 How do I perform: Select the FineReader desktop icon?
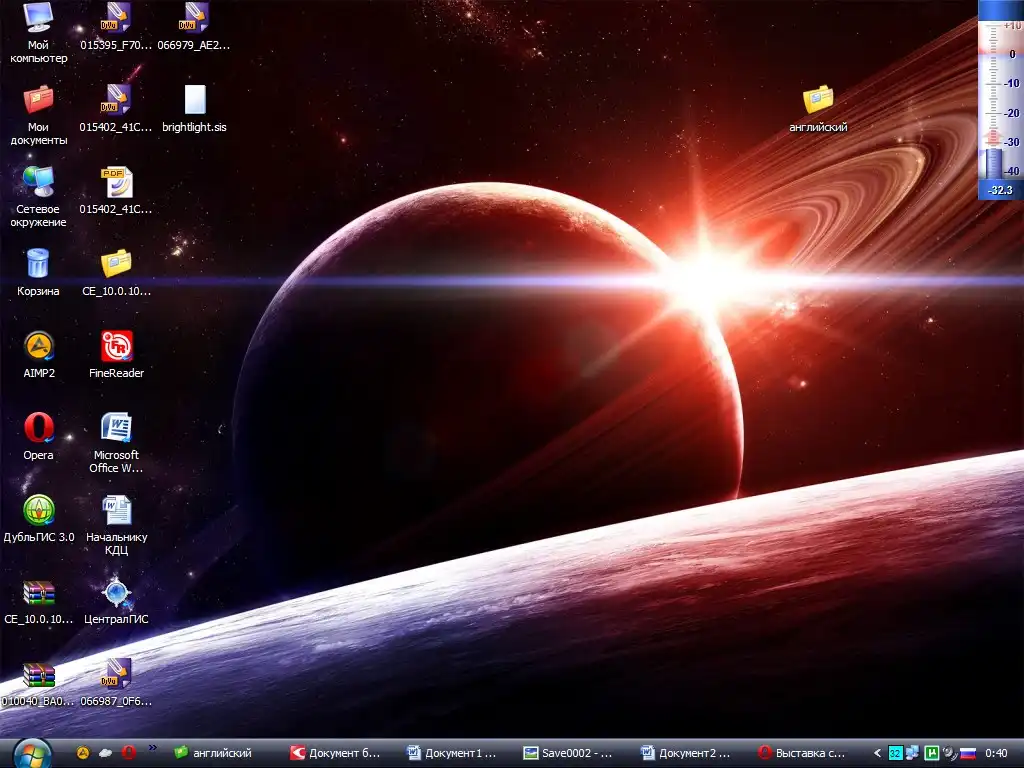pyautogui.click(x=116, y=347)
